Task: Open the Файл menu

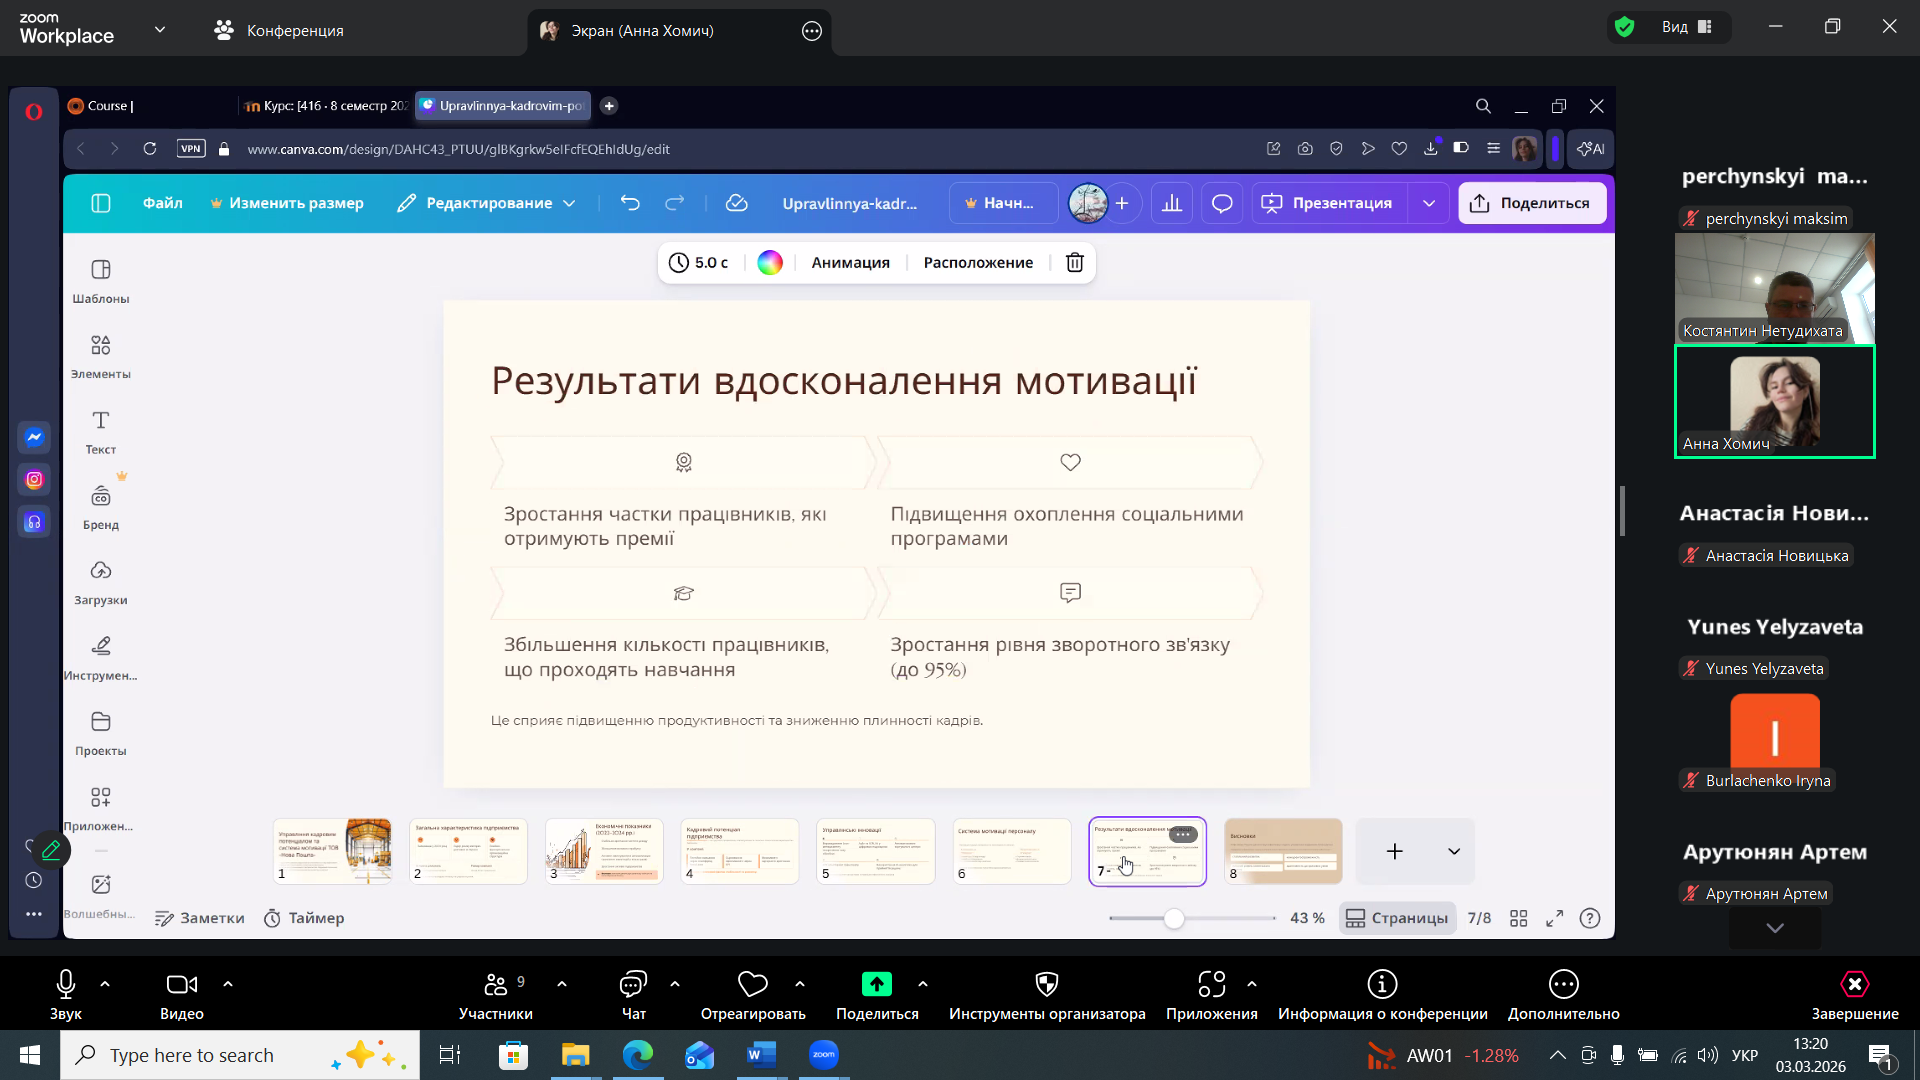Action: [162, 203]
